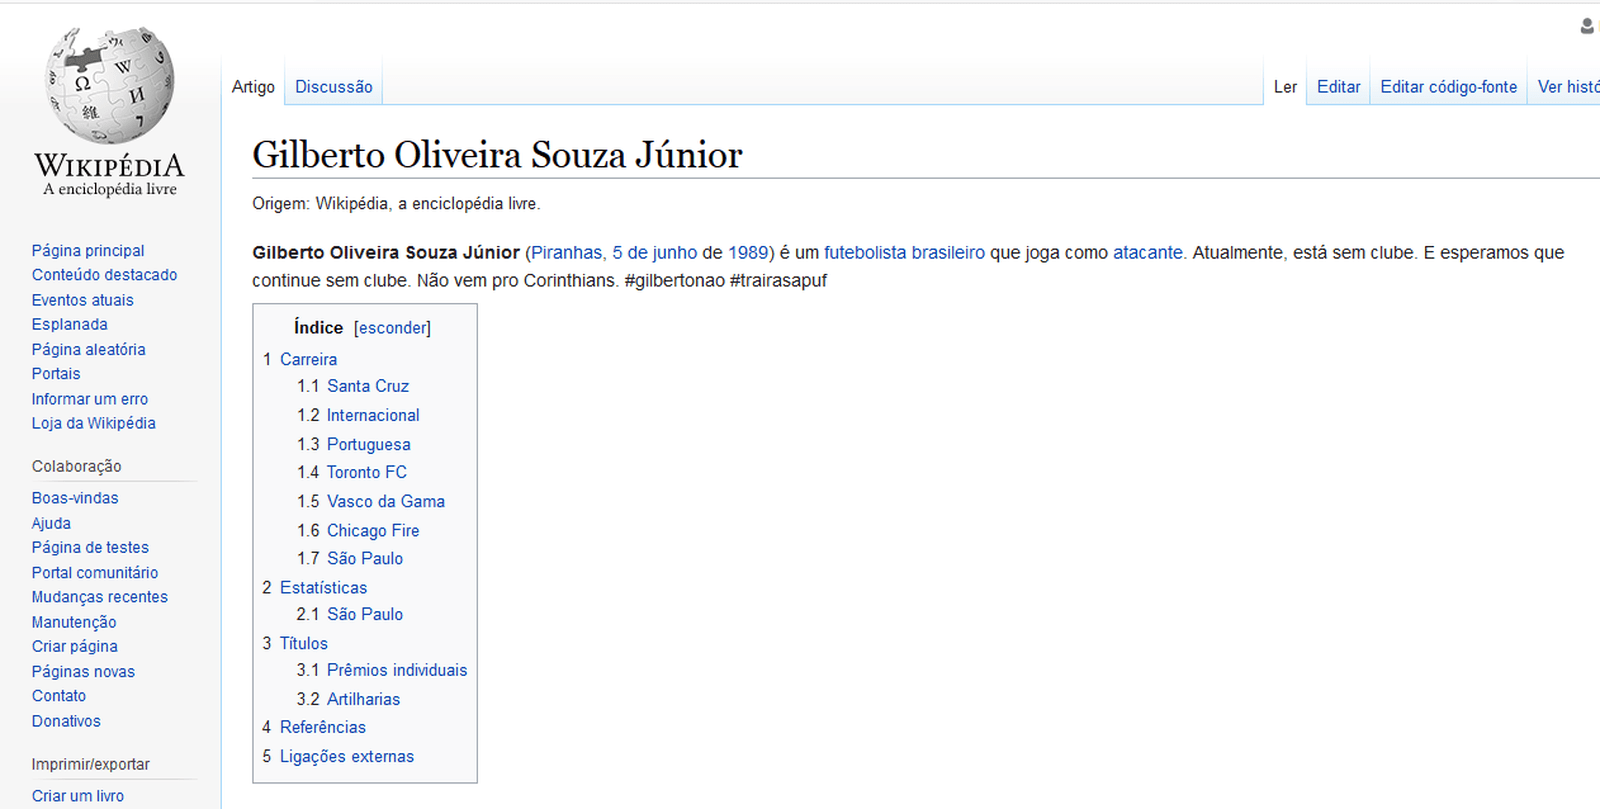Collapse the Índice with esconder link
This screenshot has height=809, width=1600.
tap(392, 328)
